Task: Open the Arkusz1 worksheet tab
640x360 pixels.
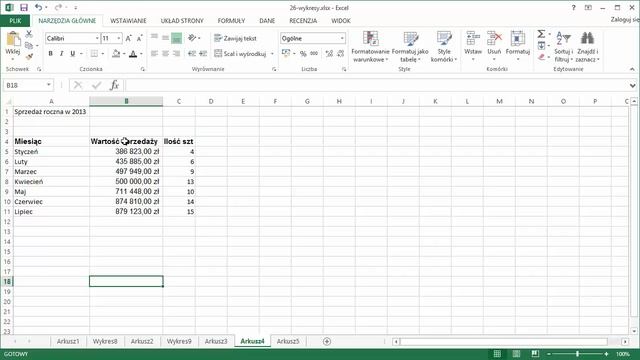Action: click(68, 341)
